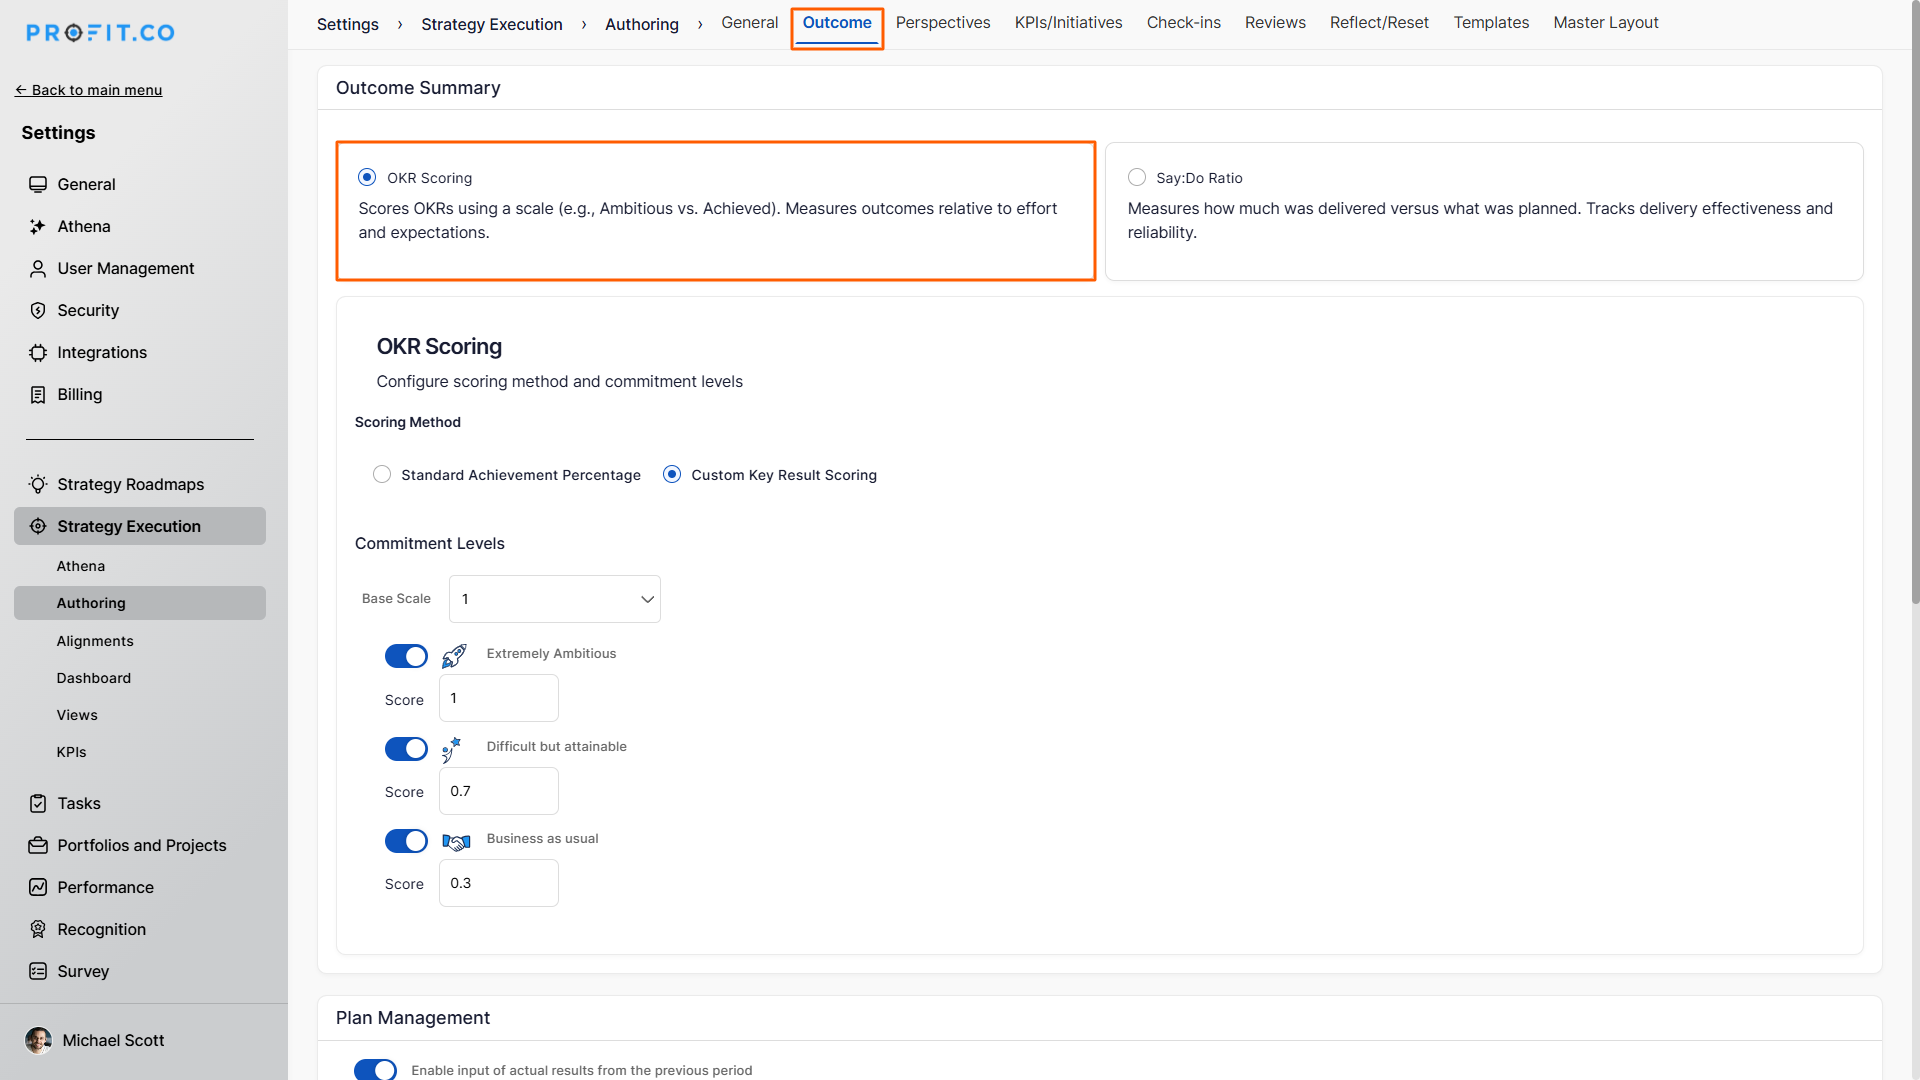Click Michael Scott's profile avatar

[38, 1041]
